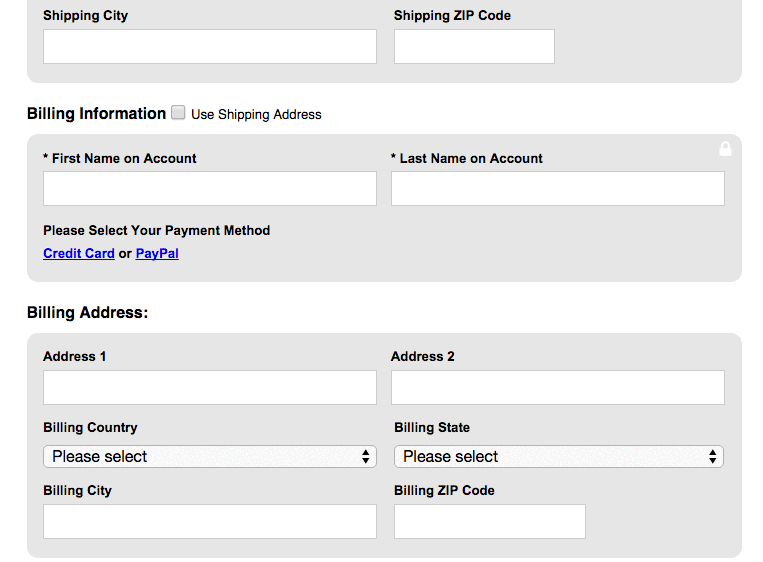Focus the Shipping City input field
Screen dimensions: 763x562
209,46
